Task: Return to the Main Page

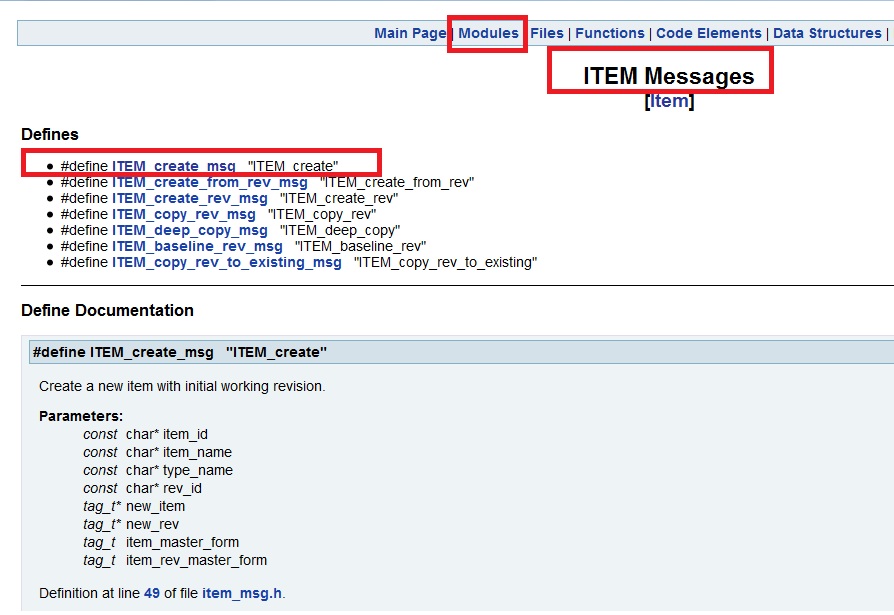Action: point(410,33)
